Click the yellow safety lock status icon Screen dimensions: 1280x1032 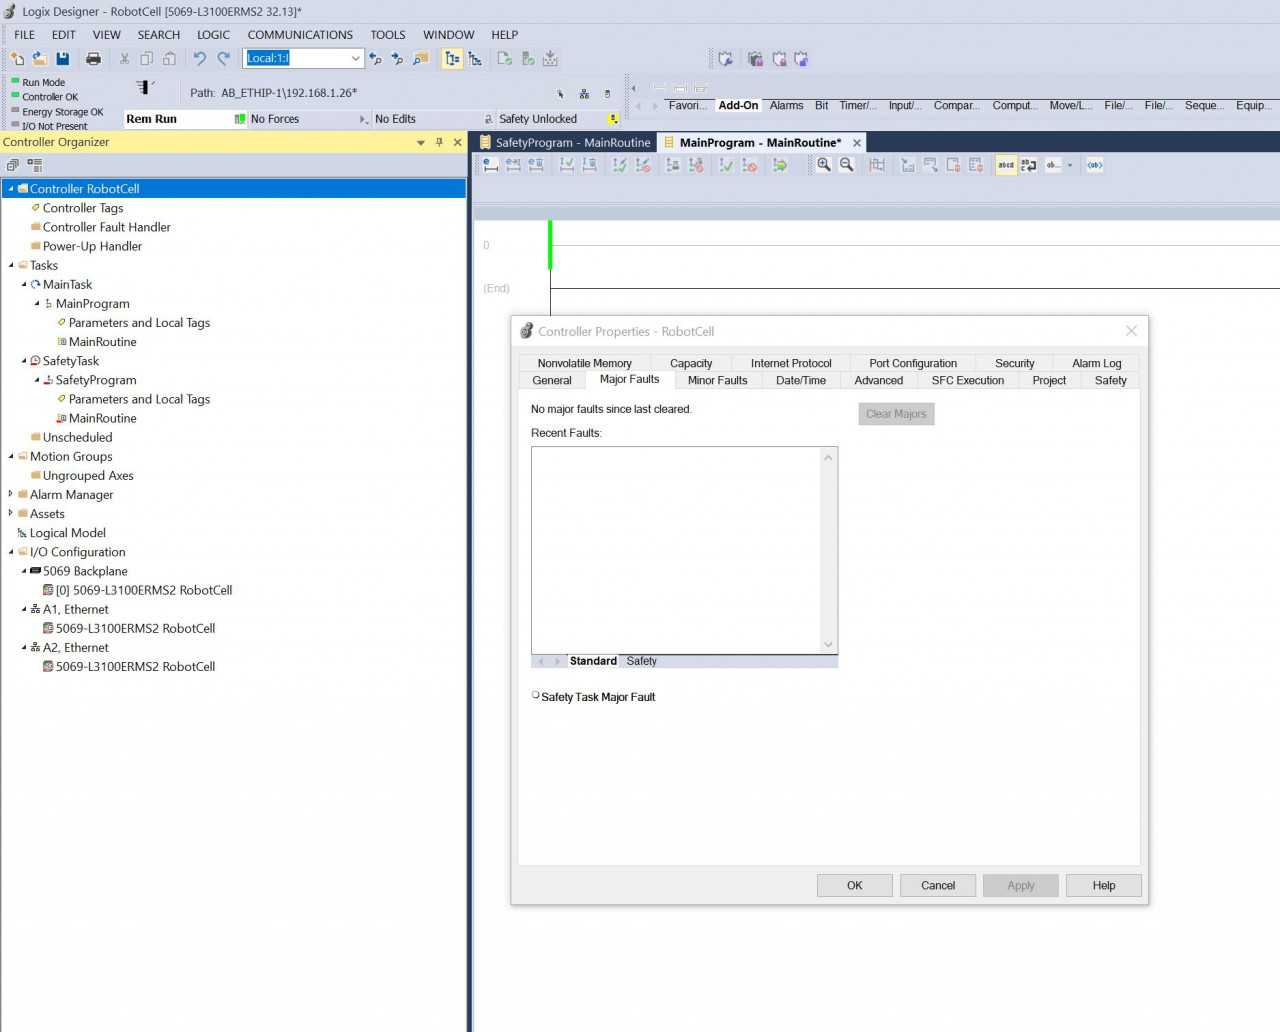[613, 119]
